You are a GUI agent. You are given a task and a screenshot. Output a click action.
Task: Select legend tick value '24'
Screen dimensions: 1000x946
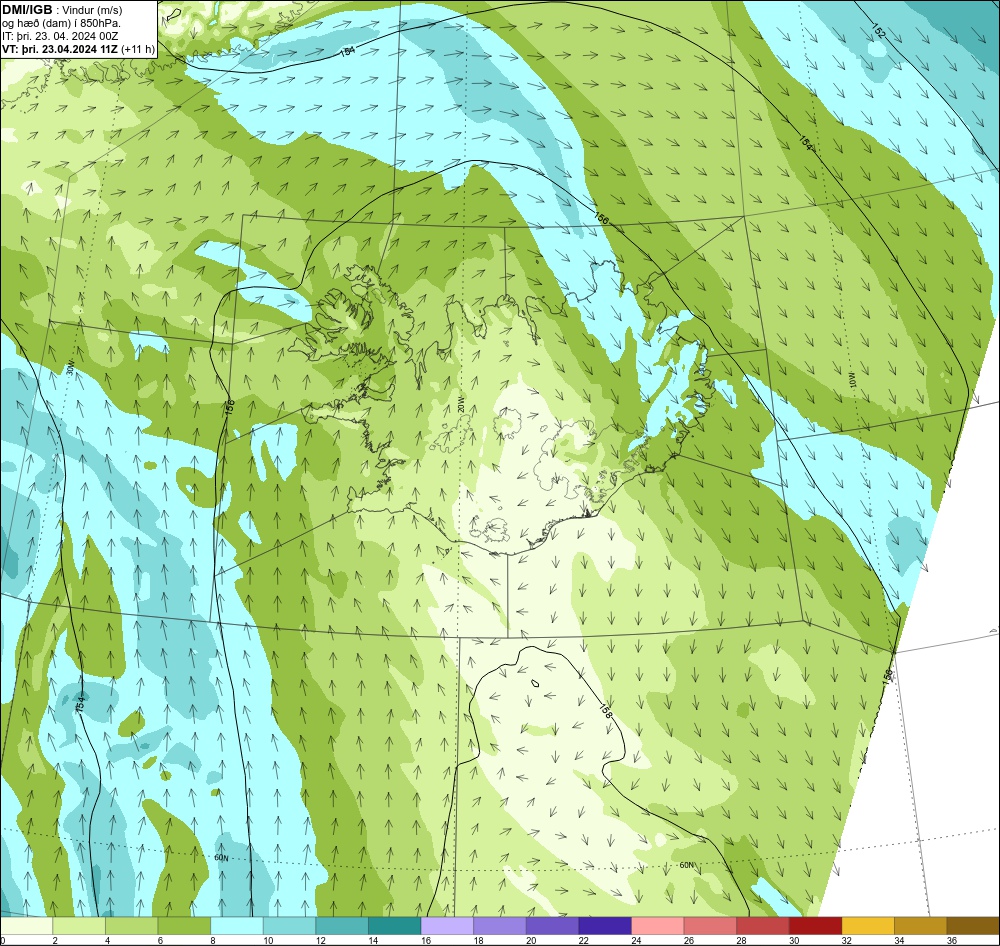click(636, 940)
